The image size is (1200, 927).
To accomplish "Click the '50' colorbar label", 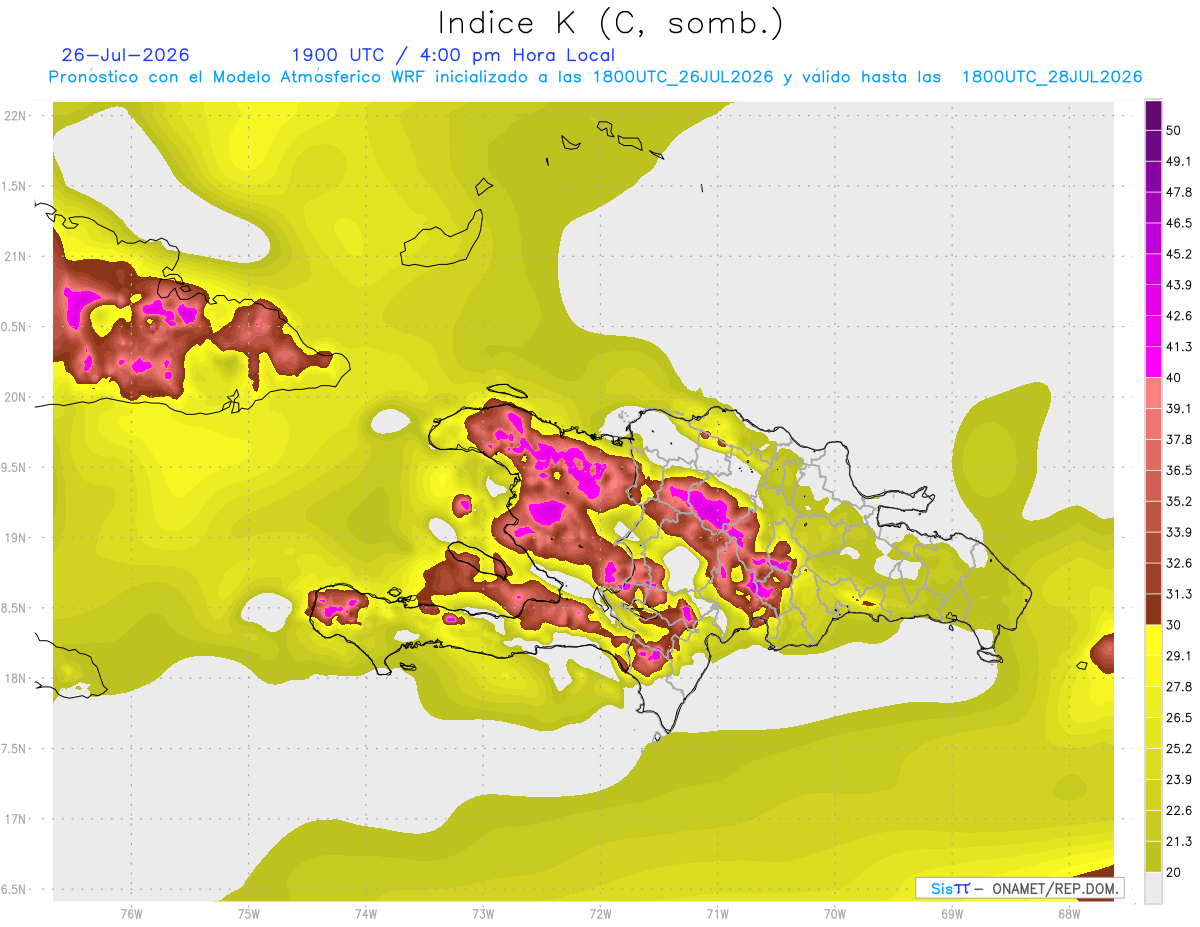I will (1174, 130).
